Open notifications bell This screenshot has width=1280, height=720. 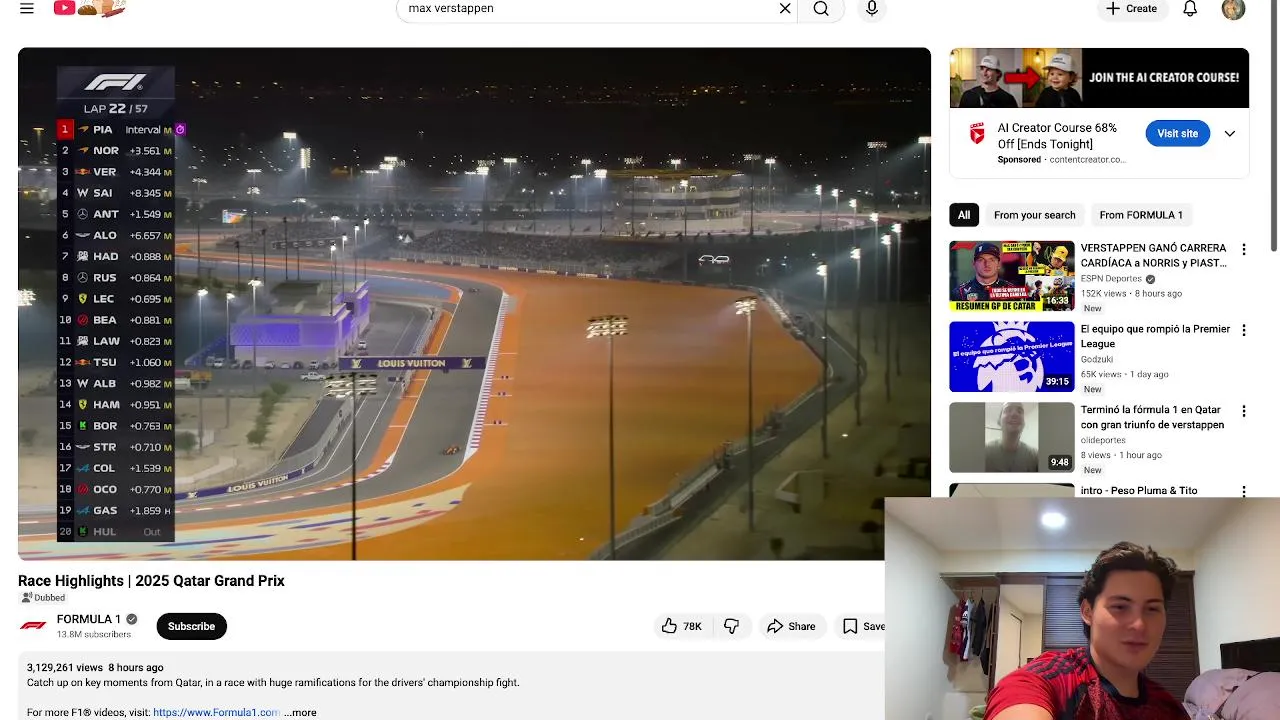pos(1190,8)
